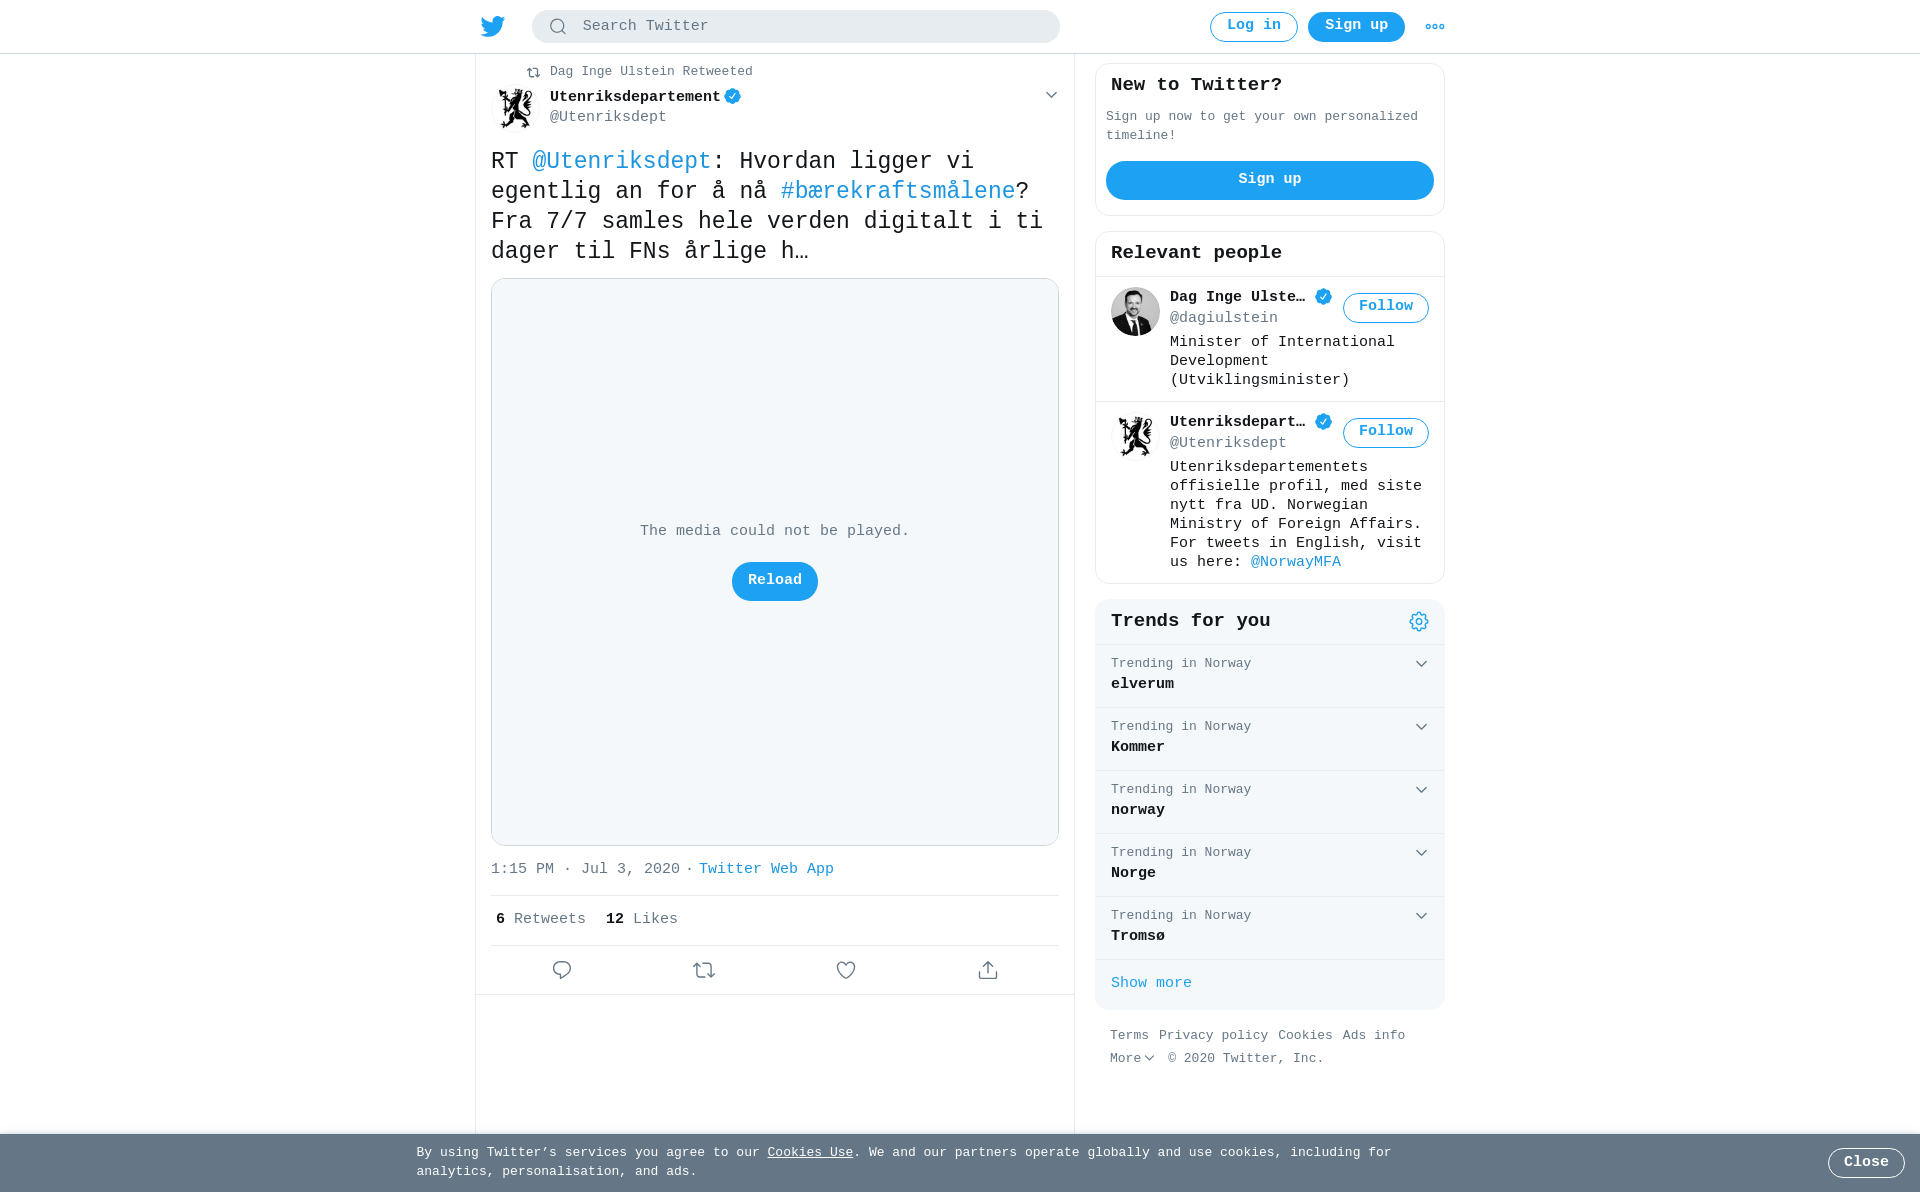The height and width of the screenshot is (1192, 1920).
Task: Retweet using the retweet arrows icon
Action: click(x=704, y=970)
